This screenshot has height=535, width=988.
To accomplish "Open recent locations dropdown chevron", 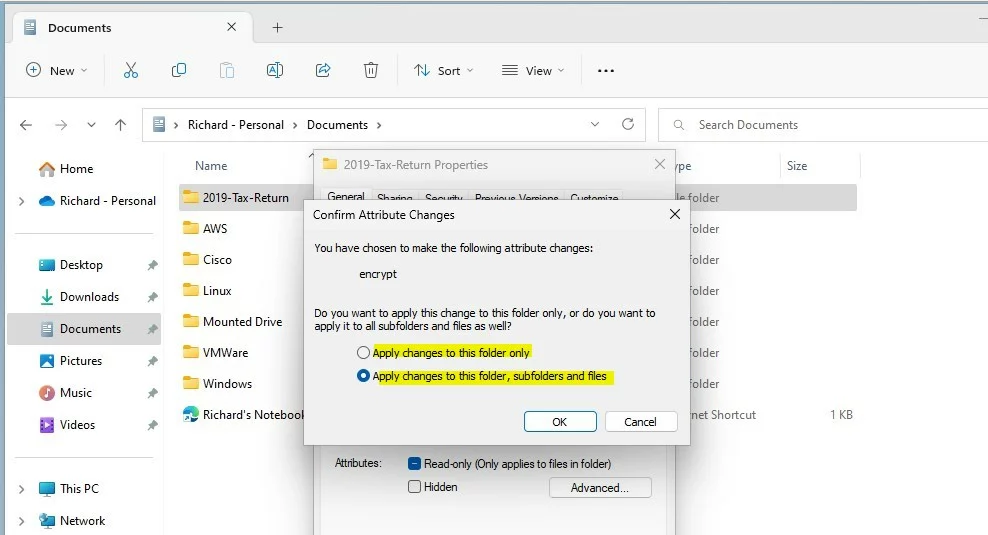I will click(91, 125).
